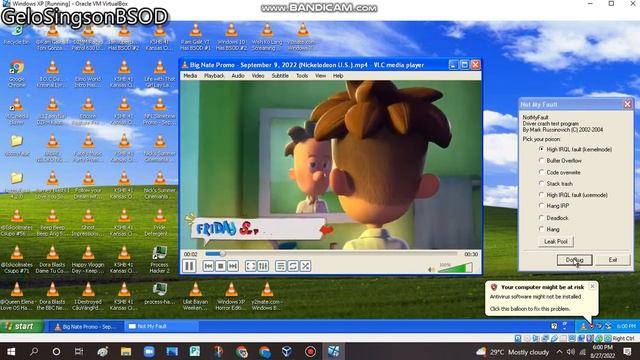This screenshot has width=640, height=360.
Task: Skip to next media in VLC
Action: click(x=233, y=266)
